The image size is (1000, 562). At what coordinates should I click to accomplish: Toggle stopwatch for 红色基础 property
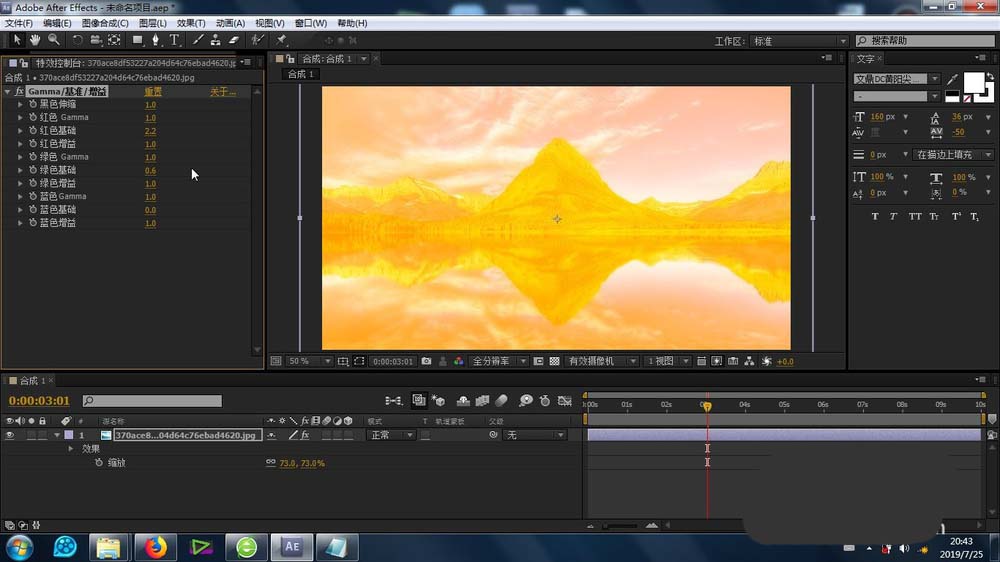click(x=32, y=131)
